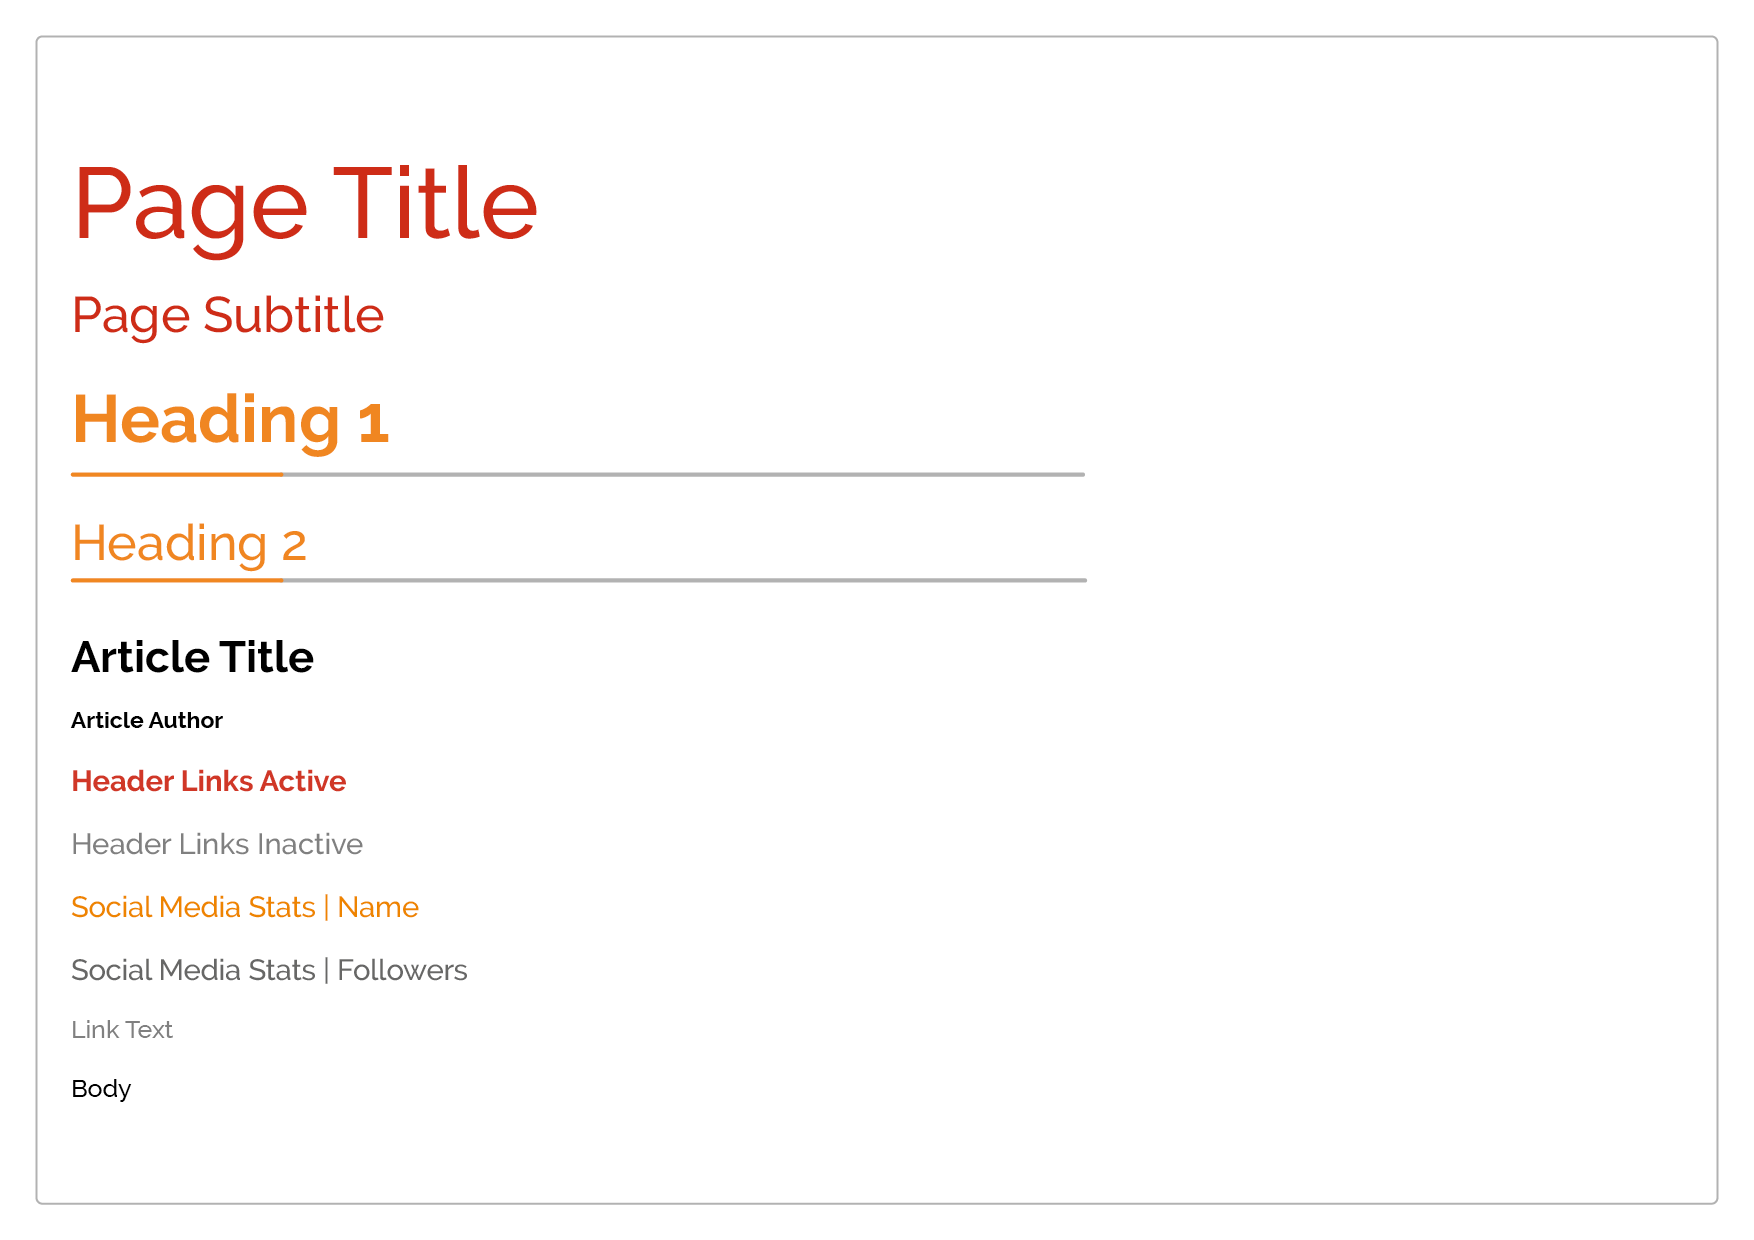Click Social Media Stats | Followers text
Viewport: 1754px width, 1240px height.
(x=269, y=970)
